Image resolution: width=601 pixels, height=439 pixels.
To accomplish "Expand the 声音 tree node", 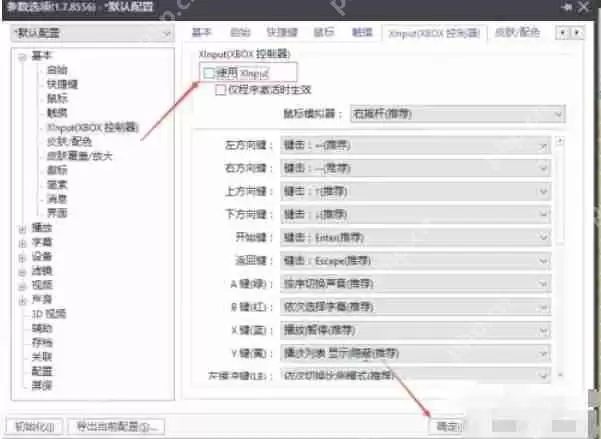I will 22,301.
